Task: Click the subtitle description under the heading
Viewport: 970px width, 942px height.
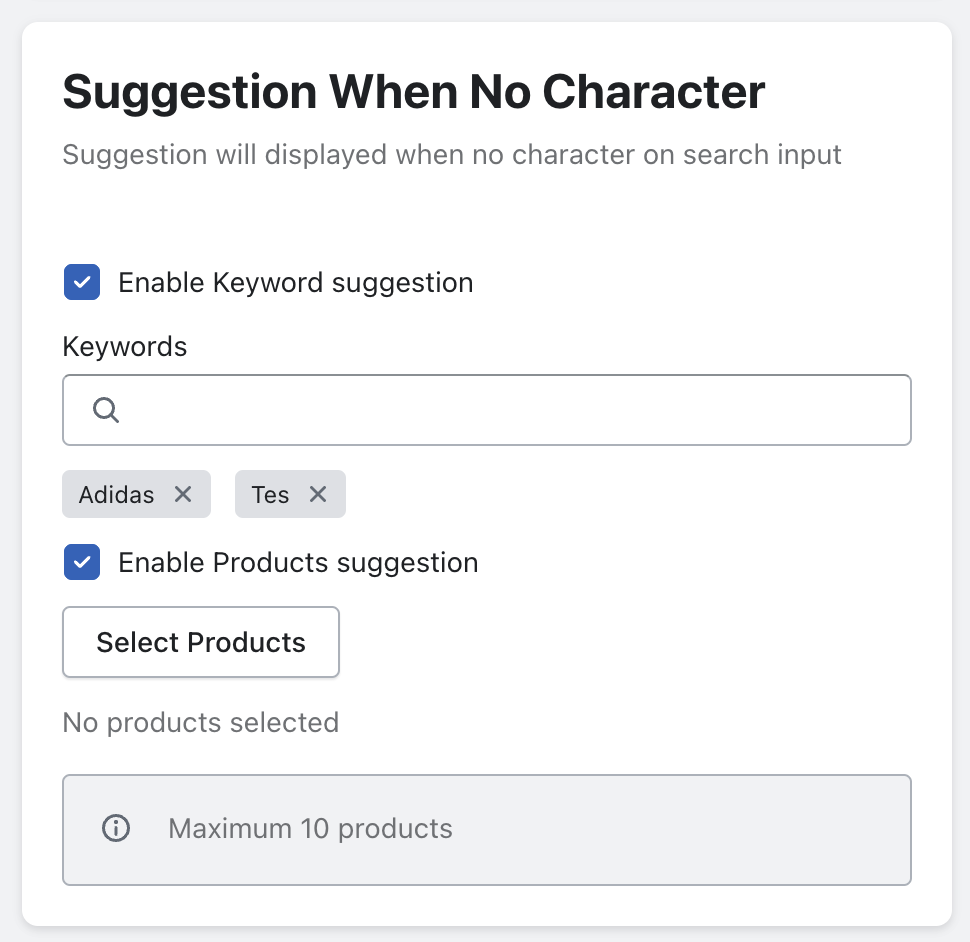Action: (x=452, y=155)
